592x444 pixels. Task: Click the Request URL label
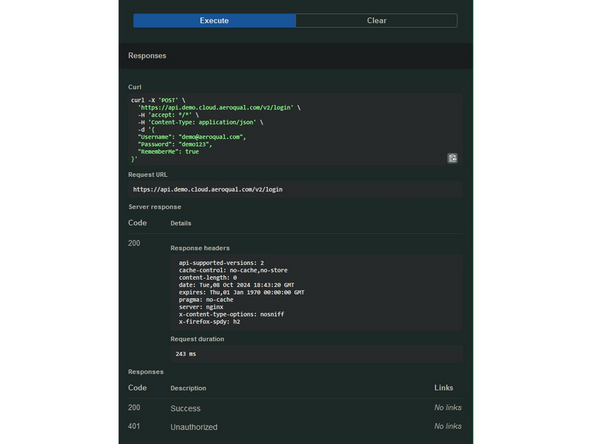148,174
